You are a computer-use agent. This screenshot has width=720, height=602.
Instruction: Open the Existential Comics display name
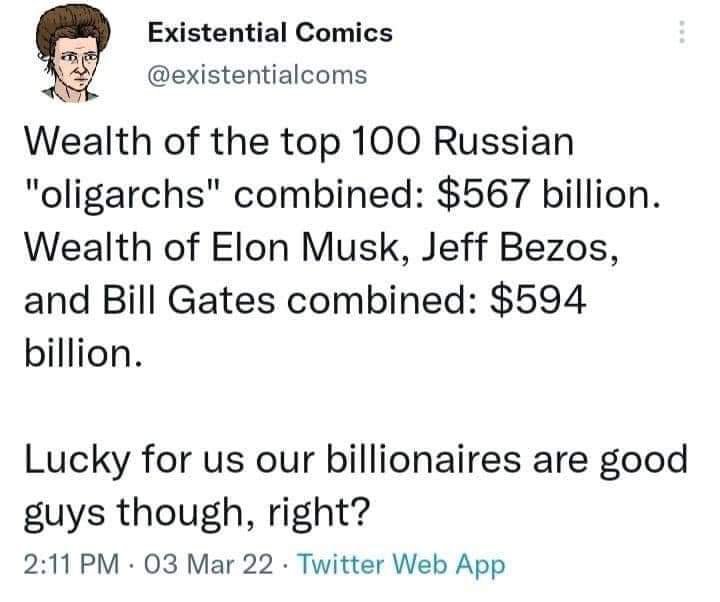pyautogui.click(x=269, y=33)
